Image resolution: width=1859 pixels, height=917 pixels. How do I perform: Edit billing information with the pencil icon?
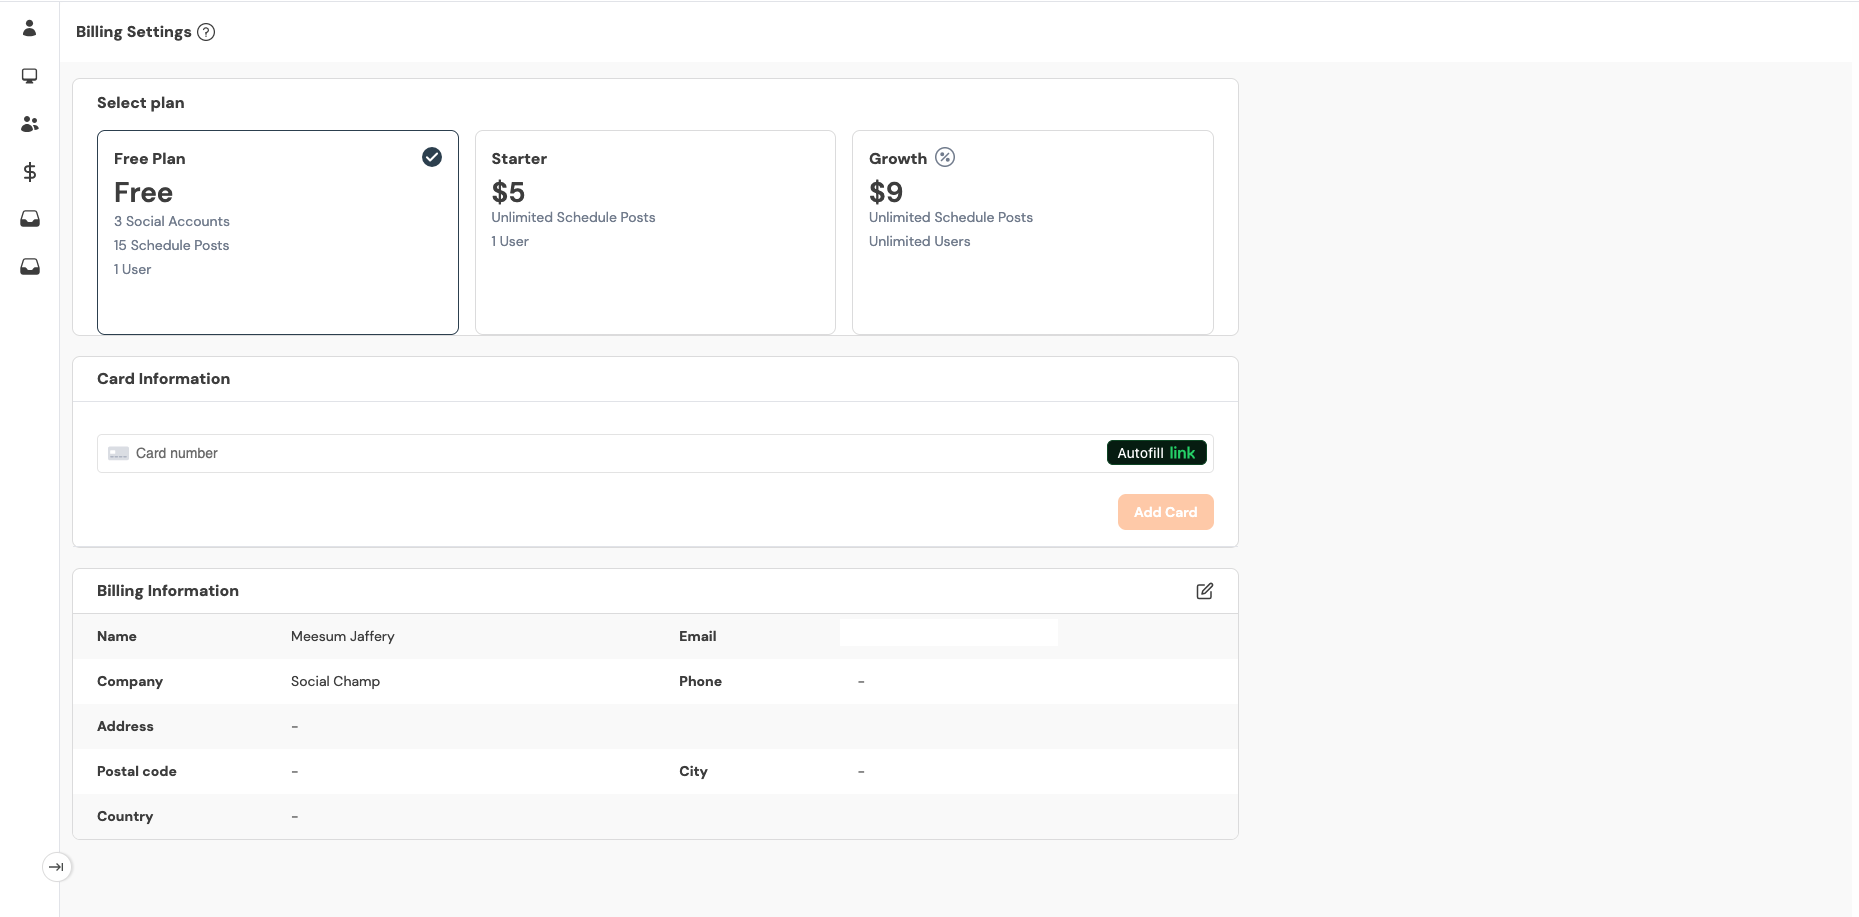[1204, 591]
